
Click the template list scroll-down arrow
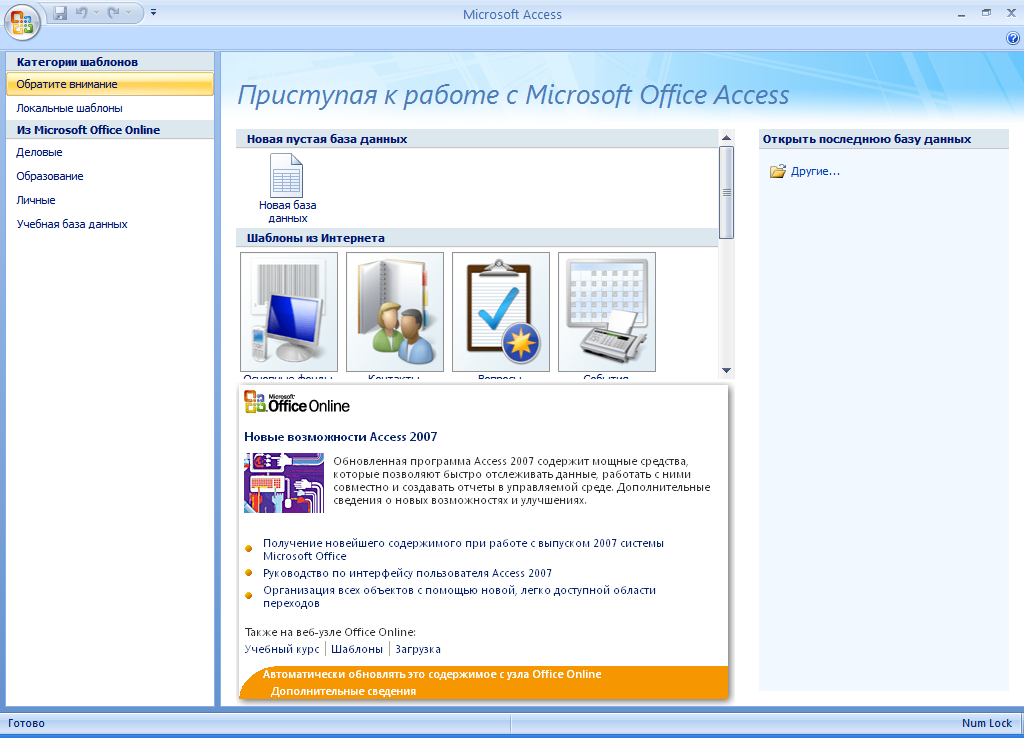tap(726, 370)
